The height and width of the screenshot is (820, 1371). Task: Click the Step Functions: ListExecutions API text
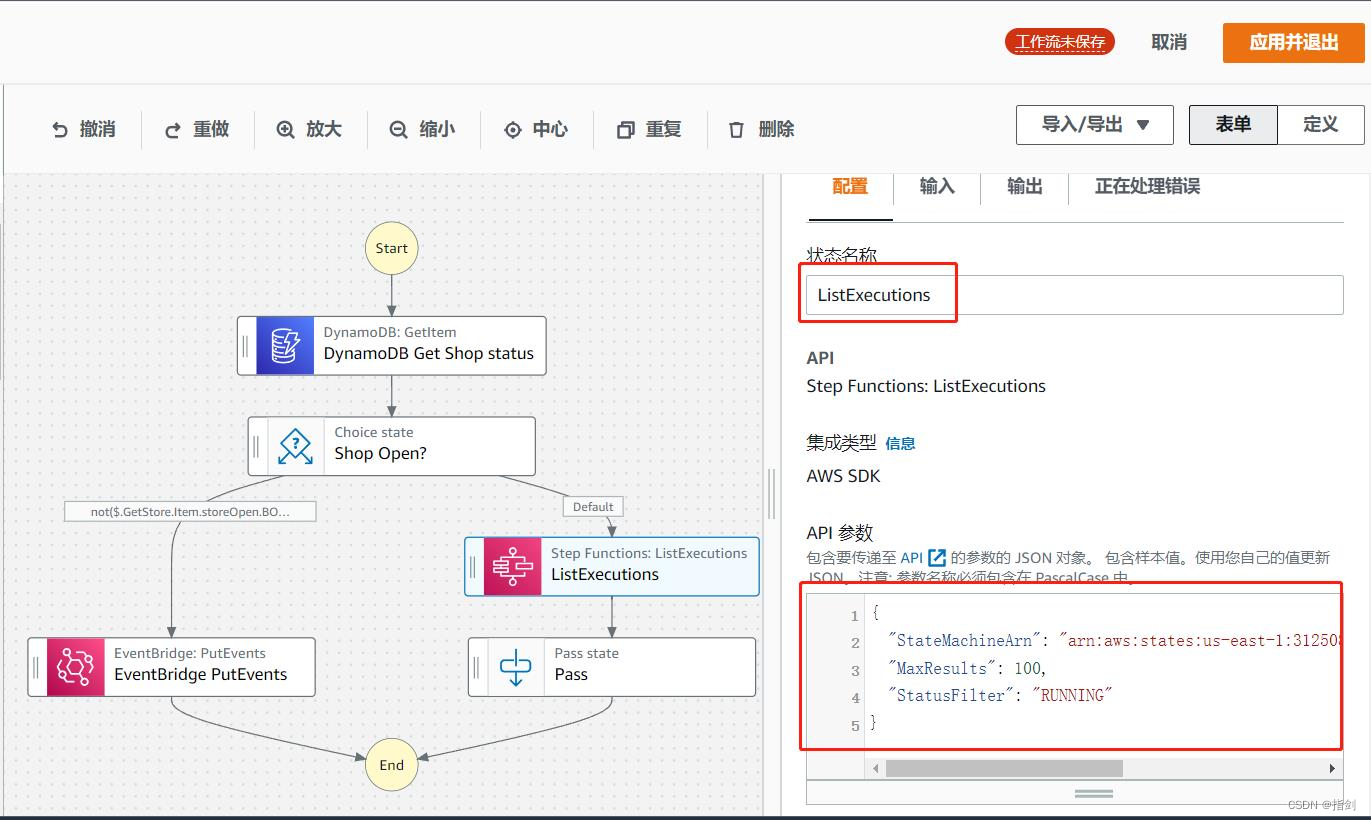tap(926, 386)
